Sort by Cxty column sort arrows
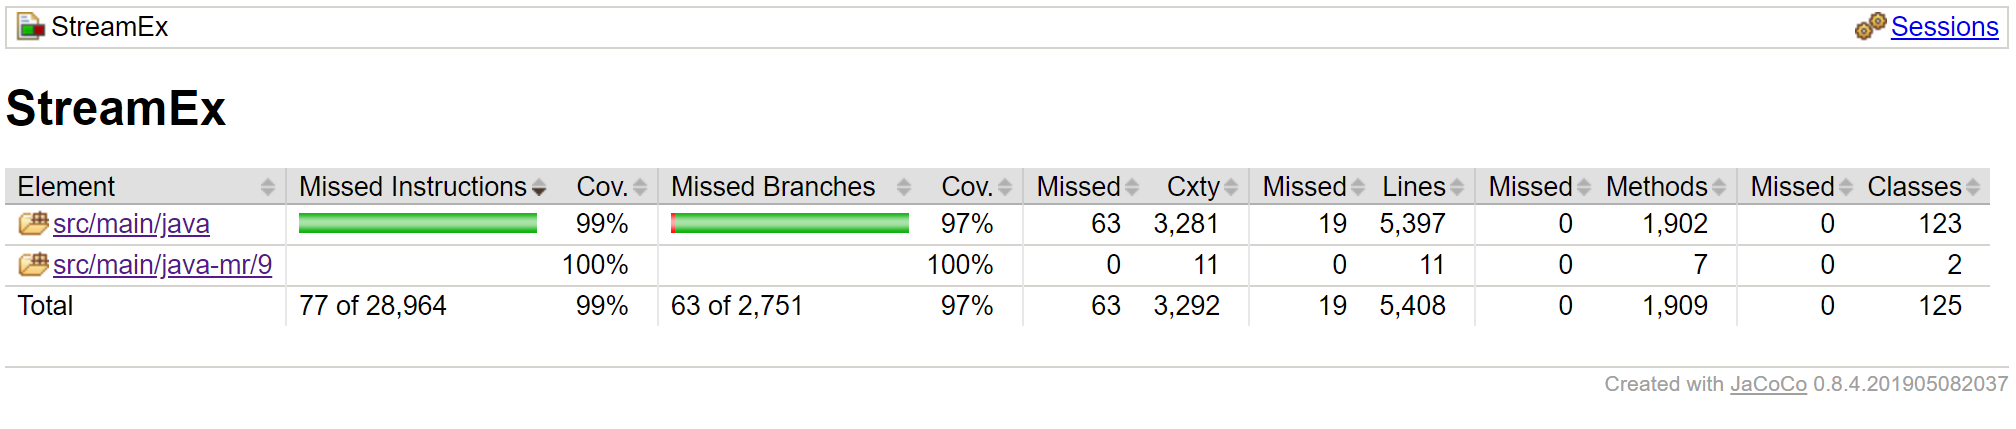This screenshot has width=2016, height=429. [1231, 187]
